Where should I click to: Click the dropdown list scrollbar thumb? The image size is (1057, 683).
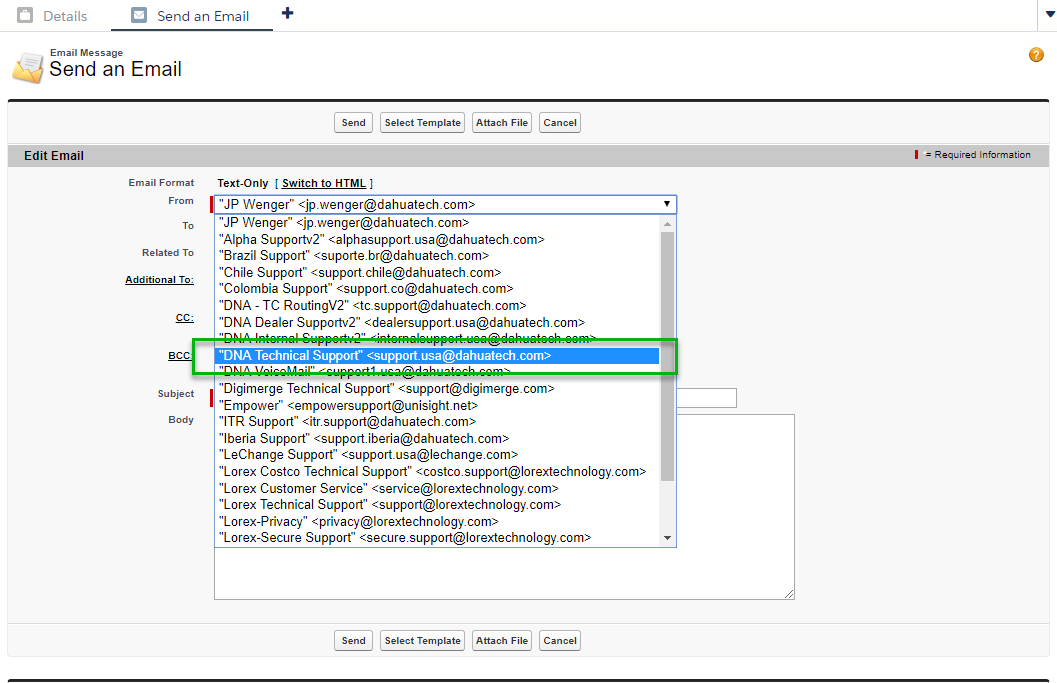(x=667, y=357)
